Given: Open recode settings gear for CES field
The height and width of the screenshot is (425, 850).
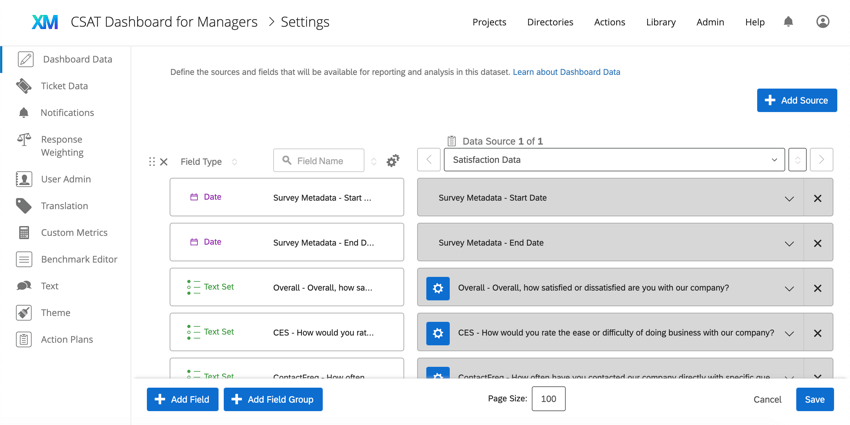Looking at the screenshot, I should (x=438, y=333).
